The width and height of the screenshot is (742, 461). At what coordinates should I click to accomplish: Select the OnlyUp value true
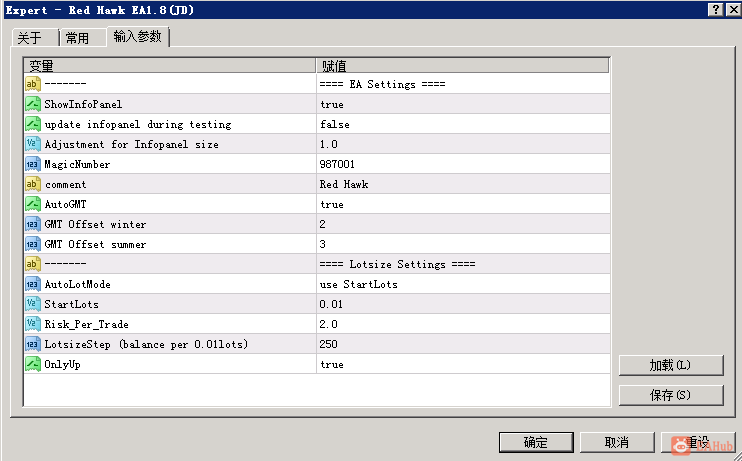[332, 364]
